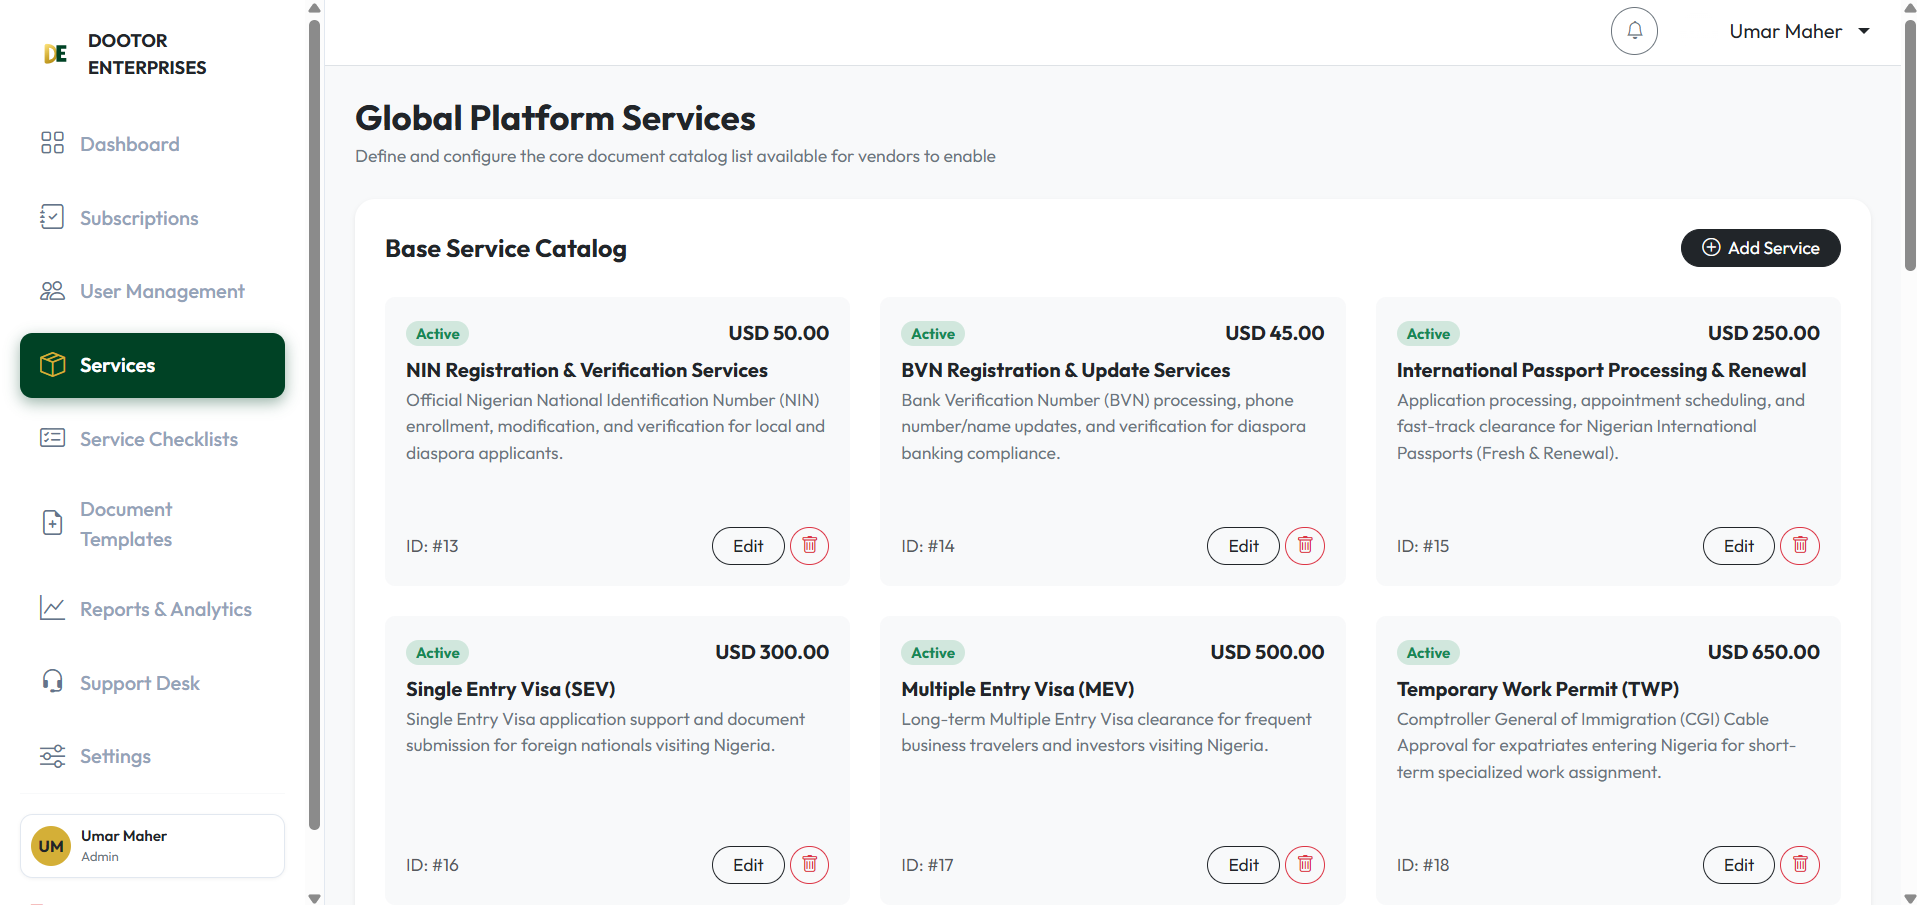
Task: Edit the BVN Registration & Update service
Action: click(x=1243, y=546)
